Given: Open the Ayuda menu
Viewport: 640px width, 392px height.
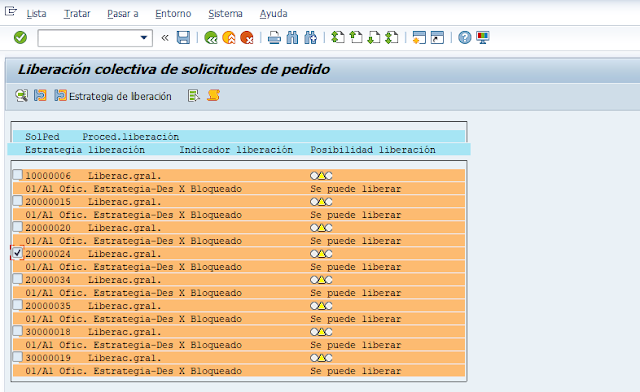Looking at the screenshot, I should (273, 13).
